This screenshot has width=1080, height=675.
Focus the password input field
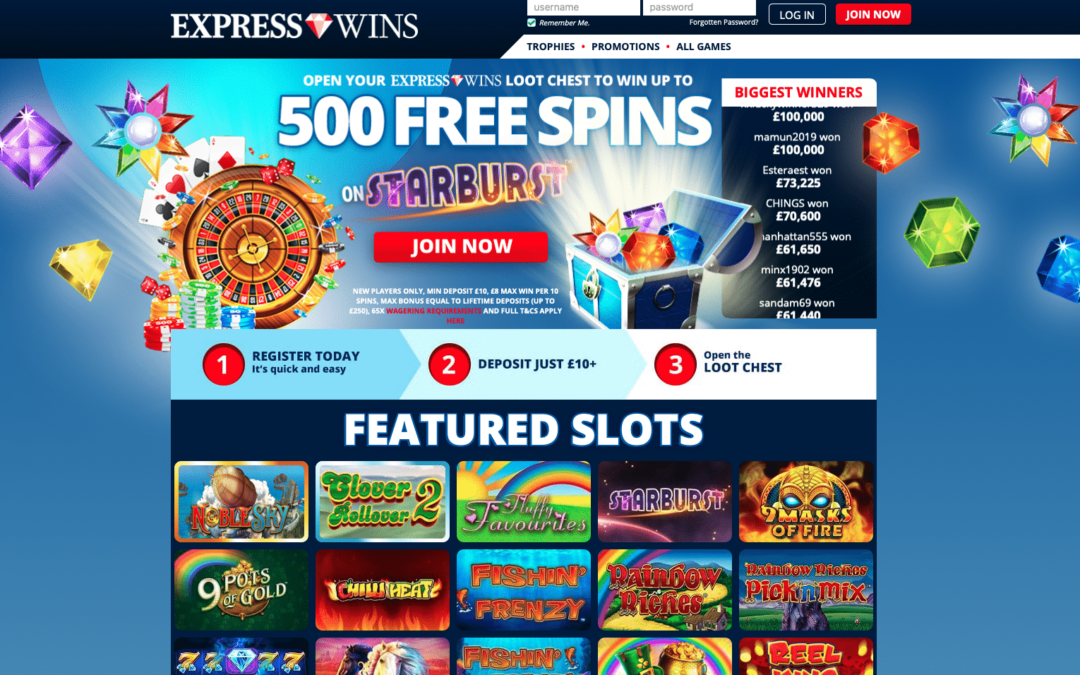pyautogui.click(x=699, y=8)
